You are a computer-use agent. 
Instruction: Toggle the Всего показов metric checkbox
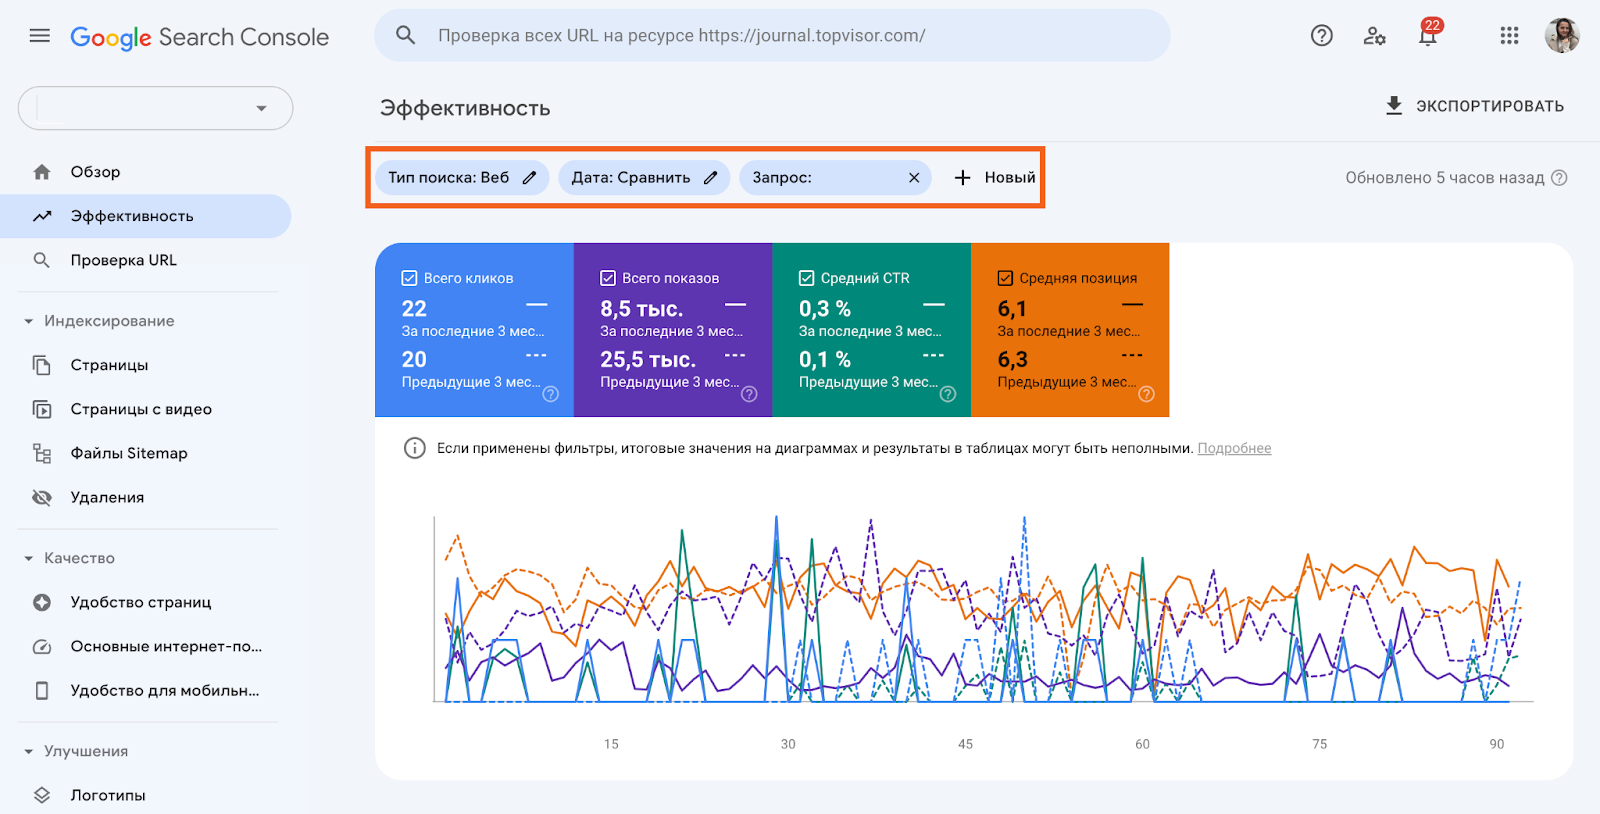pos(607,278)
